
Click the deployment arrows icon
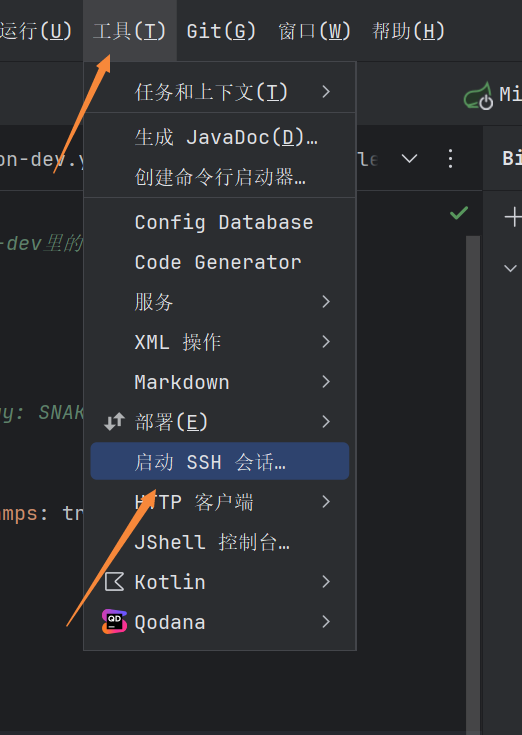[x=114, y=421]
